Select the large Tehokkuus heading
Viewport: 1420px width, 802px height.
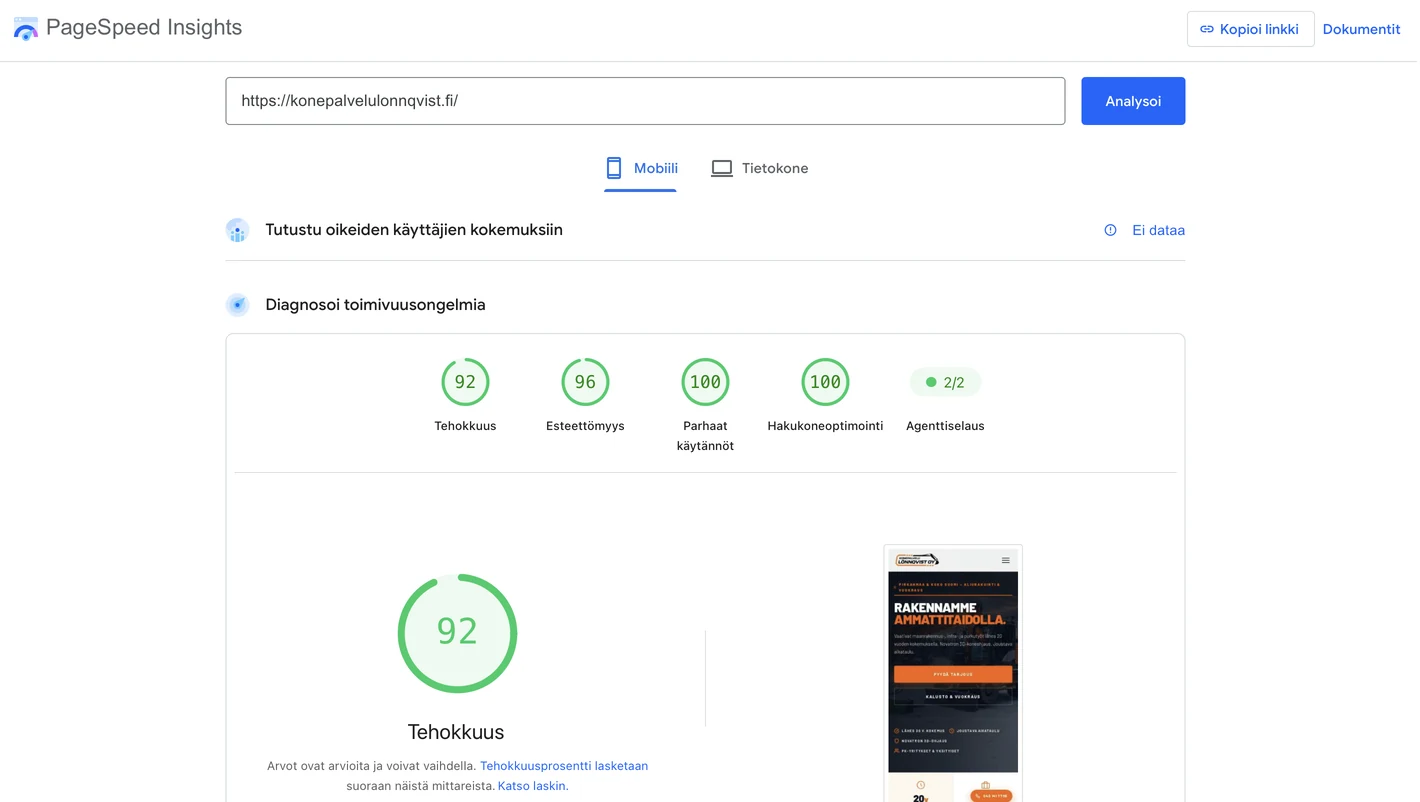point(456,732)
